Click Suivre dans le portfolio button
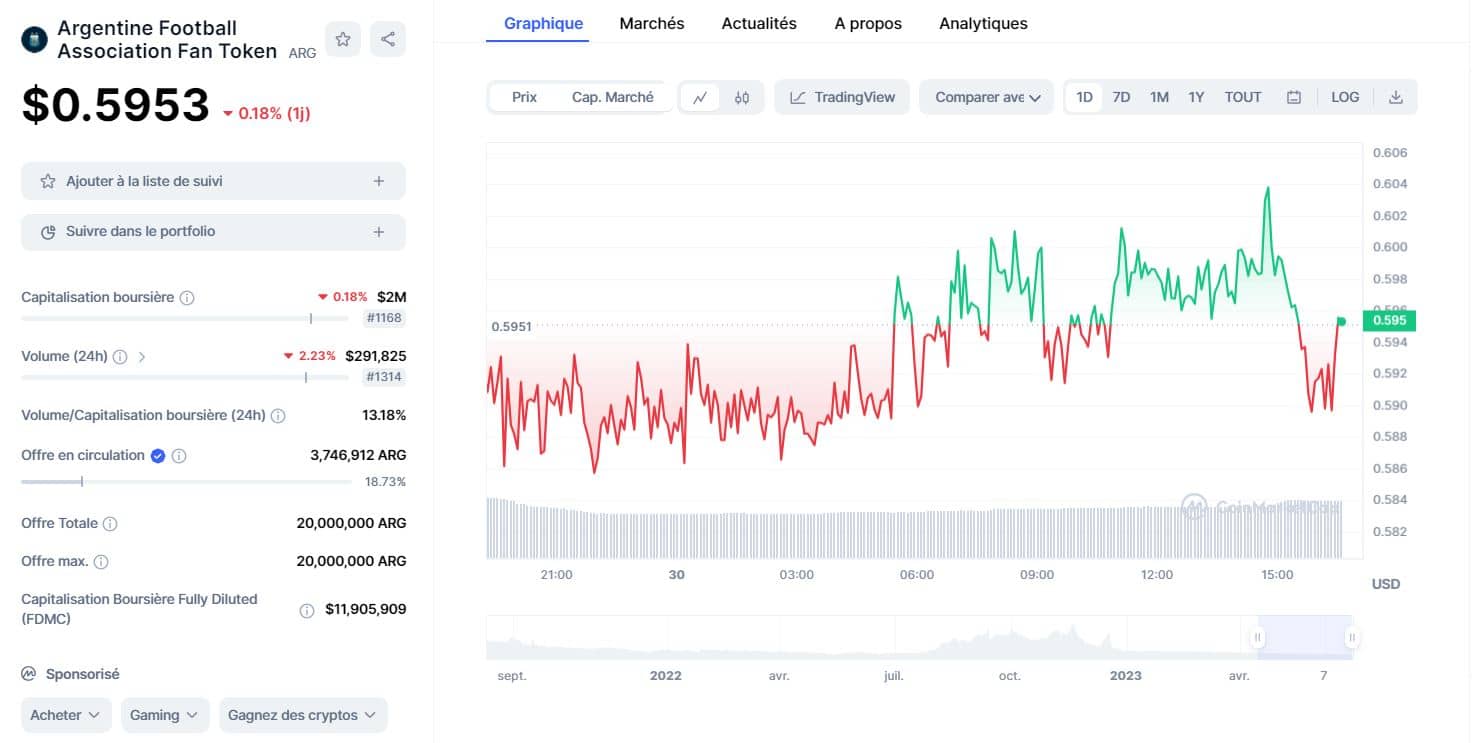The image size is (1472, 743). (213, 232)
